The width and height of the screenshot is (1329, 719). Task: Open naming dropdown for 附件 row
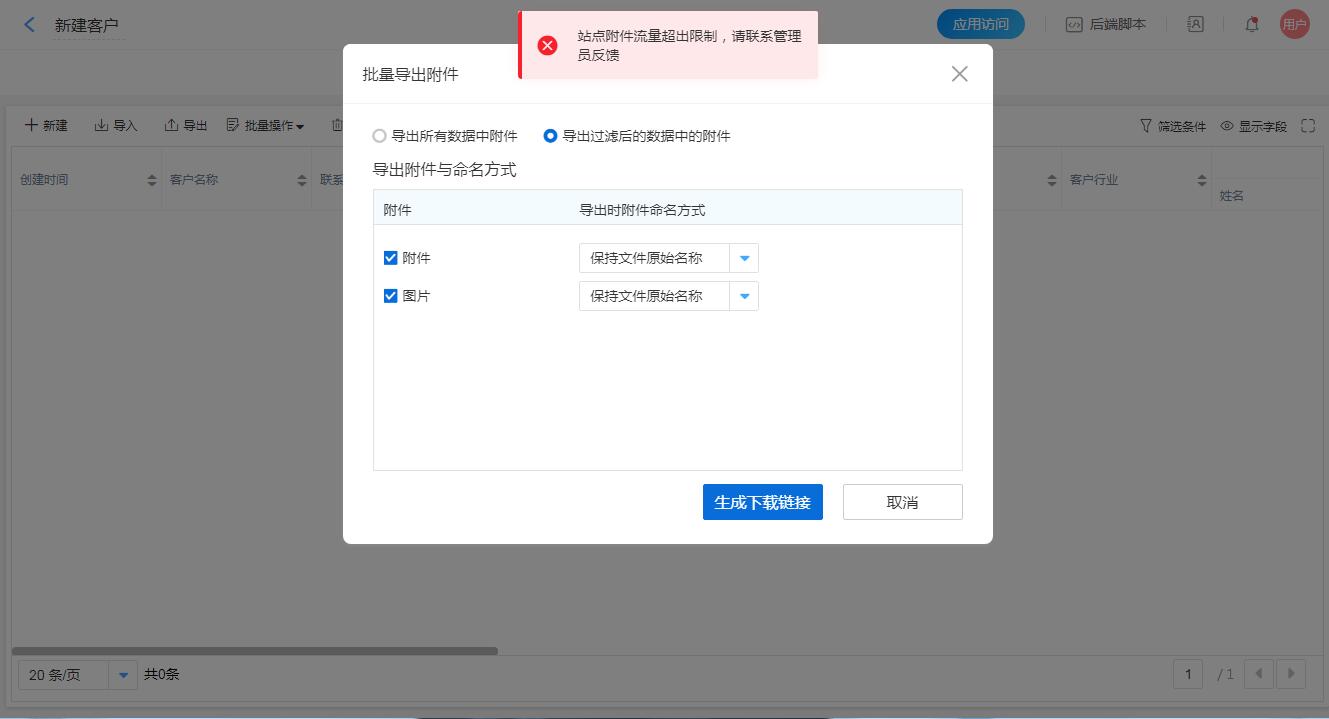[744, 257]
